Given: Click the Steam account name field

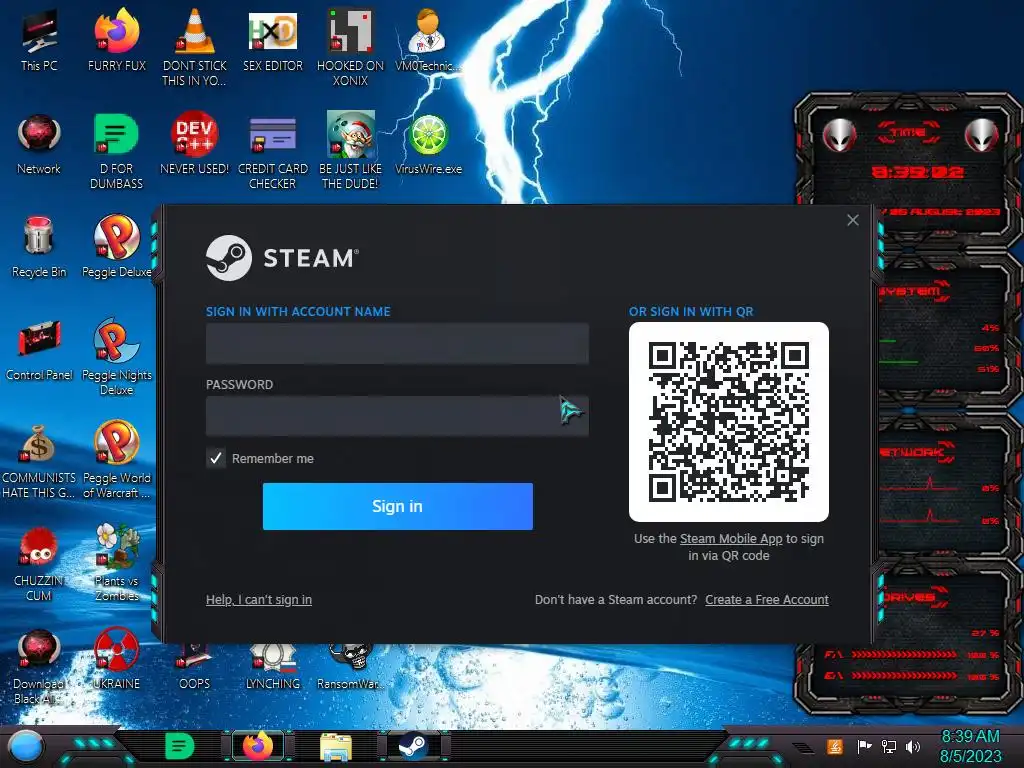Looking at the screenshot, I should coord(397,344).
